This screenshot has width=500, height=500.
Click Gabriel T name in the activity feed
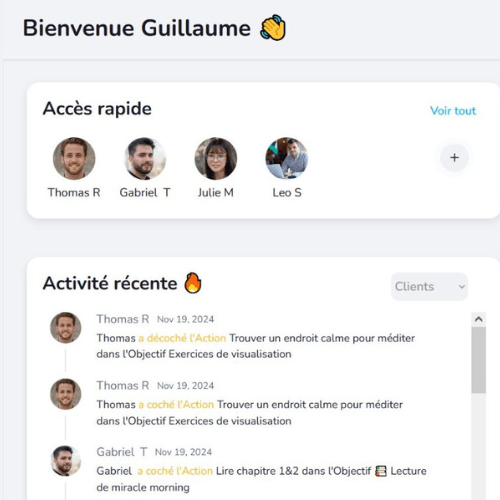122,452
